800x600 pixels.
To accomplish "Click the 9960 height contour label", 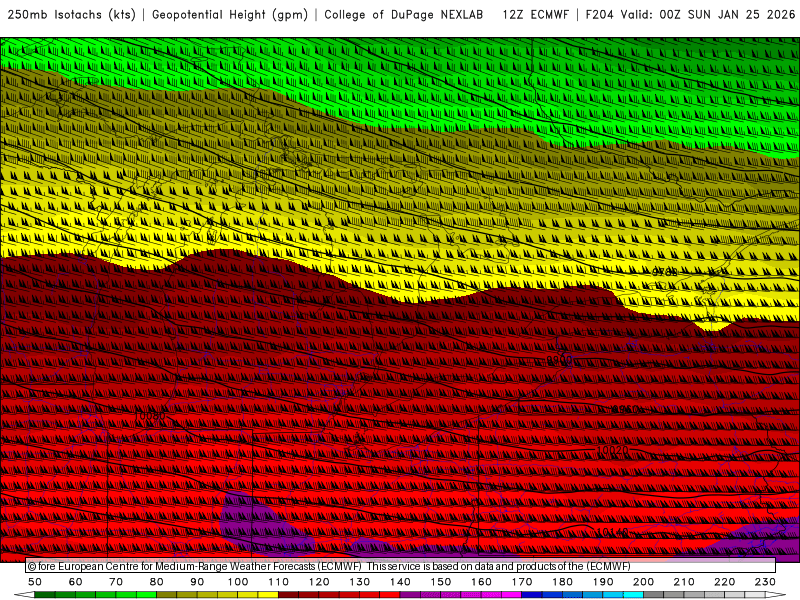I will (626, 409).
